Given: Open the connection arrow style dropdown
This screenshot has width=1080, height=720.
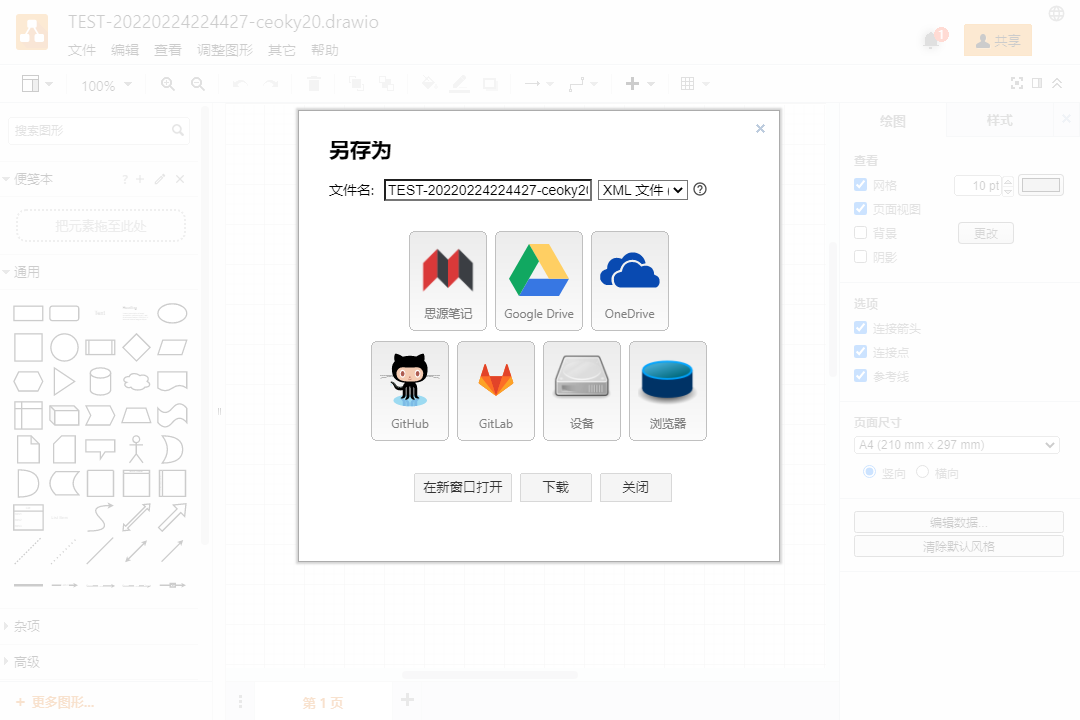Looking at the screenshot, I should pos(539,84).
